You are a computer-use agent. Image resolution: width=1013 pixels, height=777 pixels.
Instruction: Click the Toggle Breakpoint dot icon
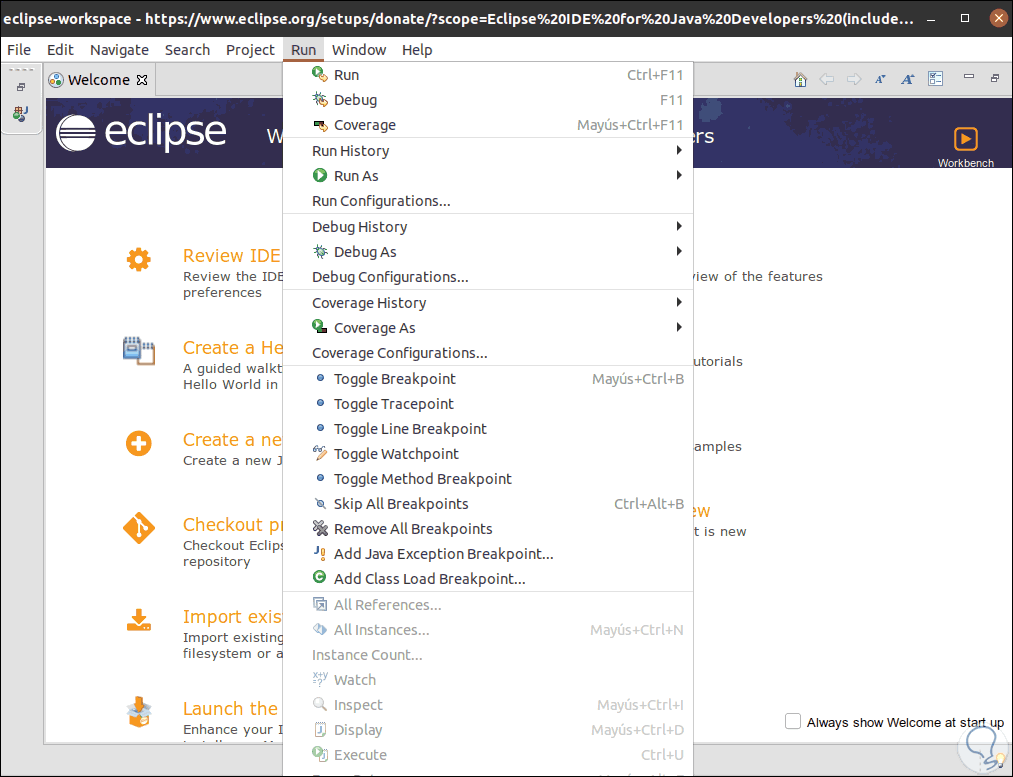tap(320, 378)
